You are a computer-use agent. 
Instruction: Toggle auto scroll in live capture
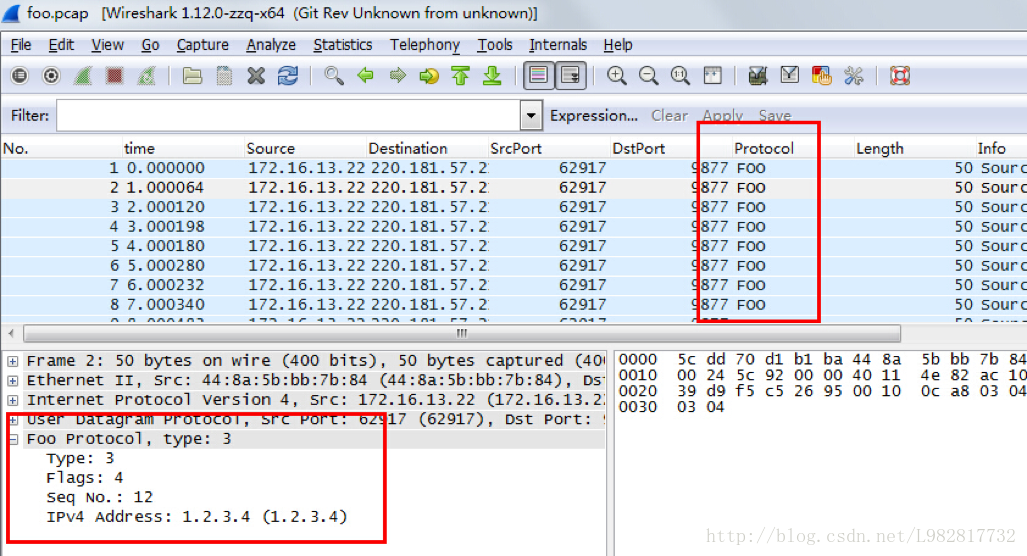point(570,76)
